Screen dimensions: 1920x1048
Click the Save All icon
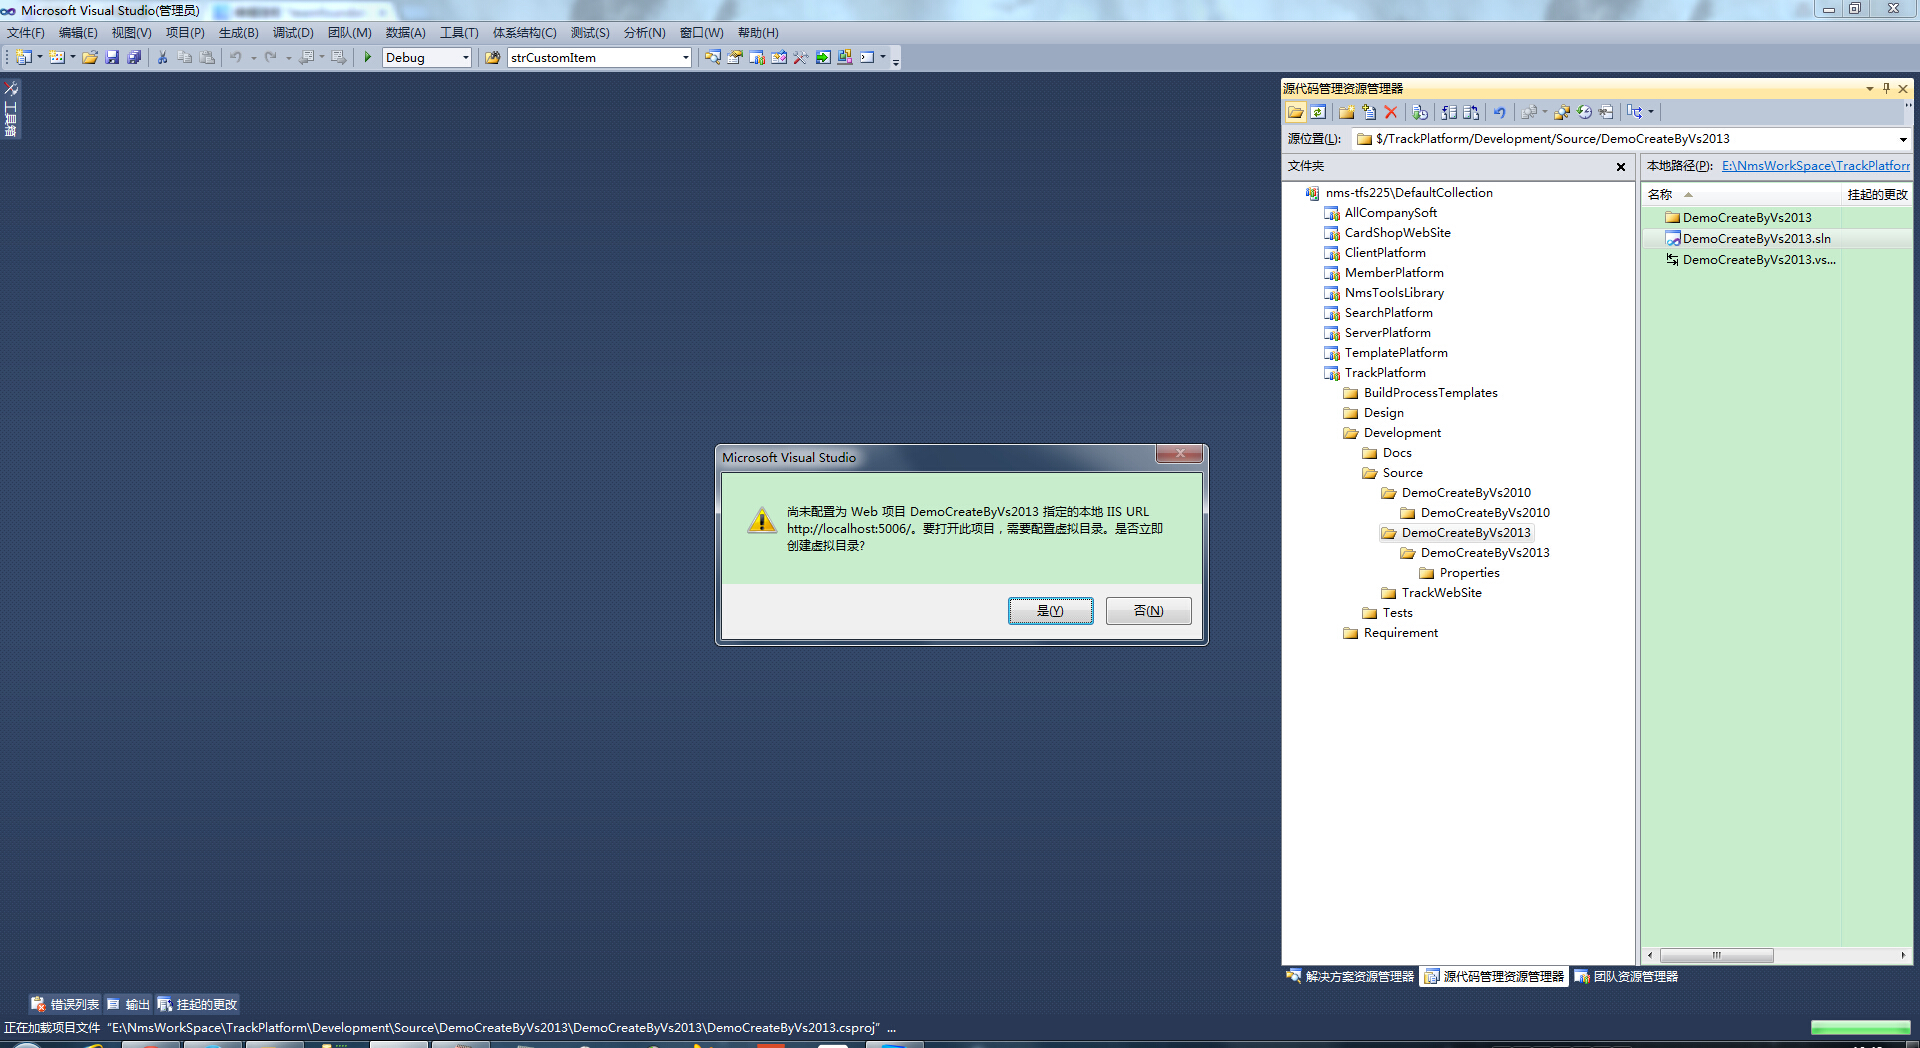[134, 57]
